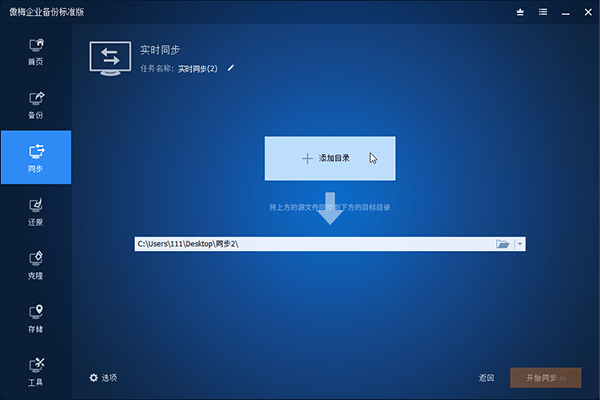
Task: Open the 首页 home page
Action: coord(35,50)
